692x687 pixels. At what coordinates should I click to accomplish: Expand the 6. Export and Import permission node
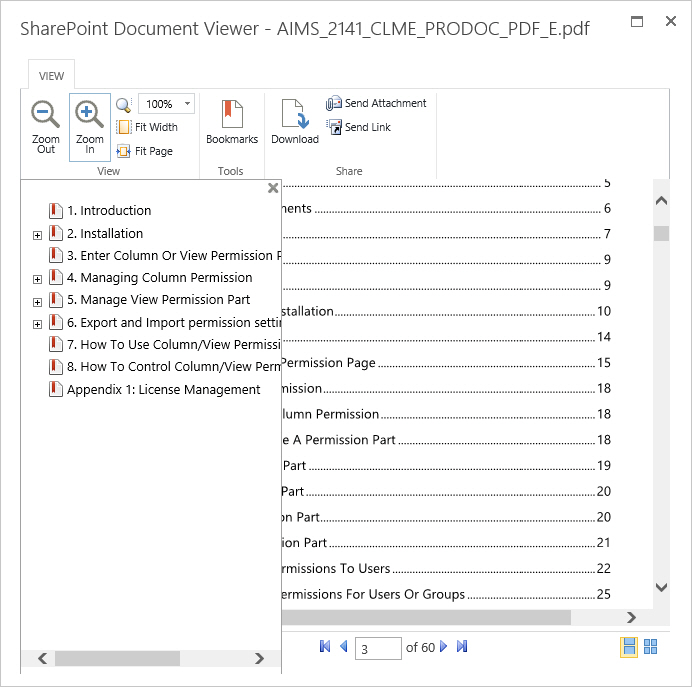(38, 324)
